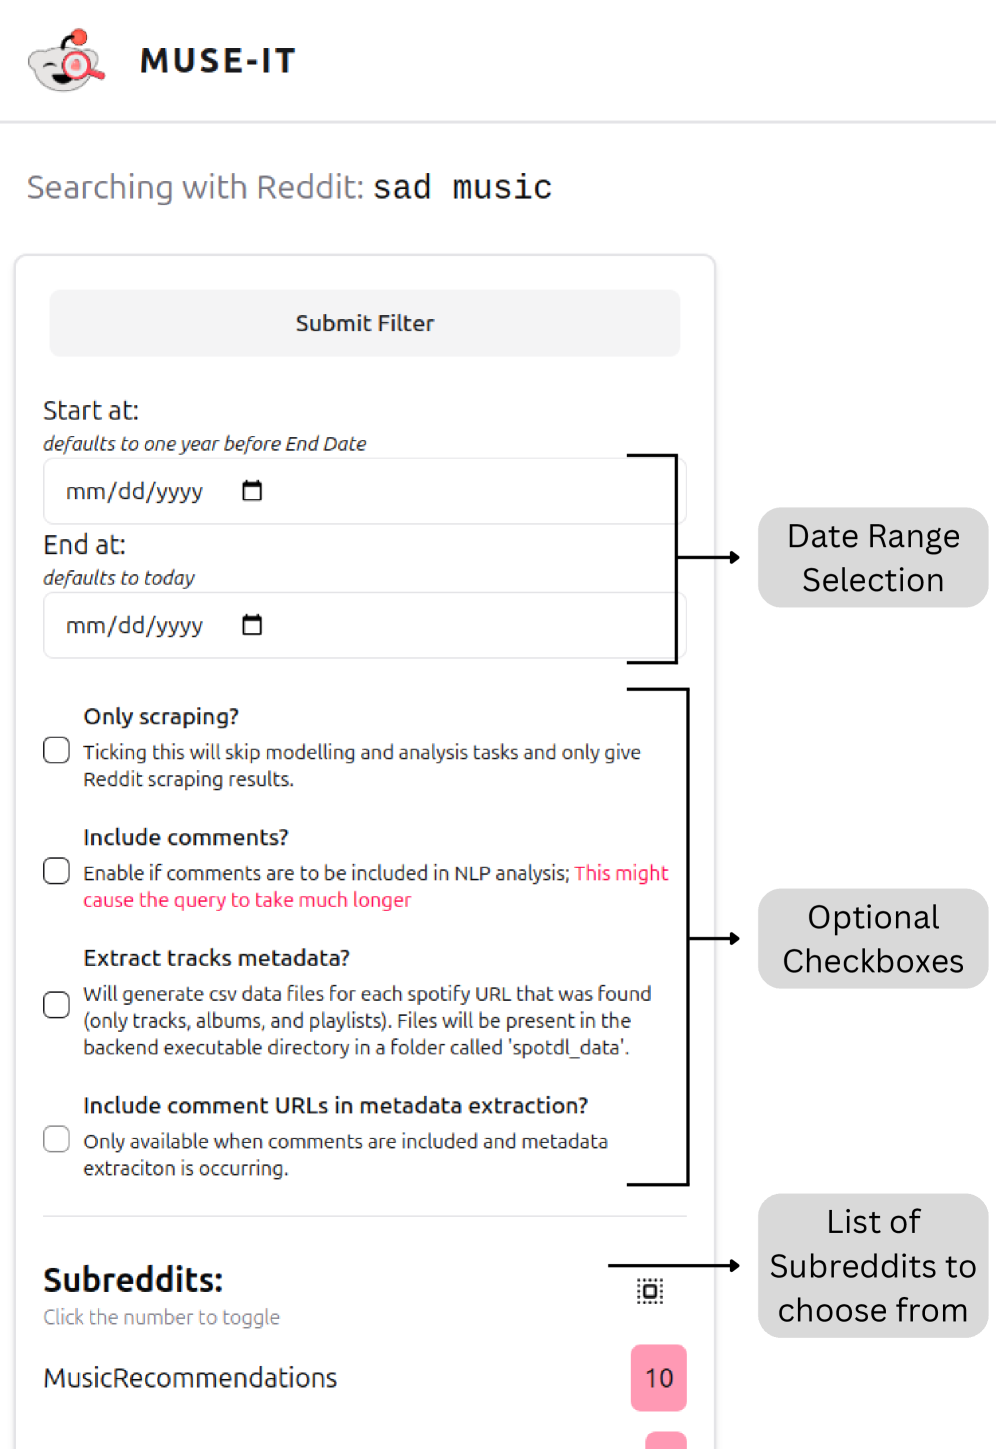Enable Include comment URLs in metadata extraction
997x1449 pixels.
[57, 1139]
